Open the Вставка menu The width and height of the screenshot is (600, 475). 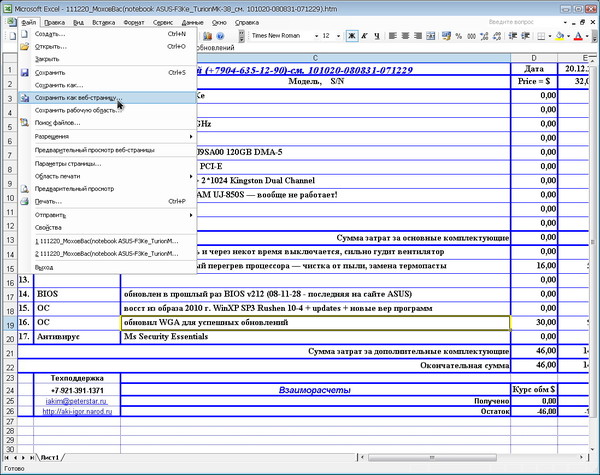click(103, 23)
